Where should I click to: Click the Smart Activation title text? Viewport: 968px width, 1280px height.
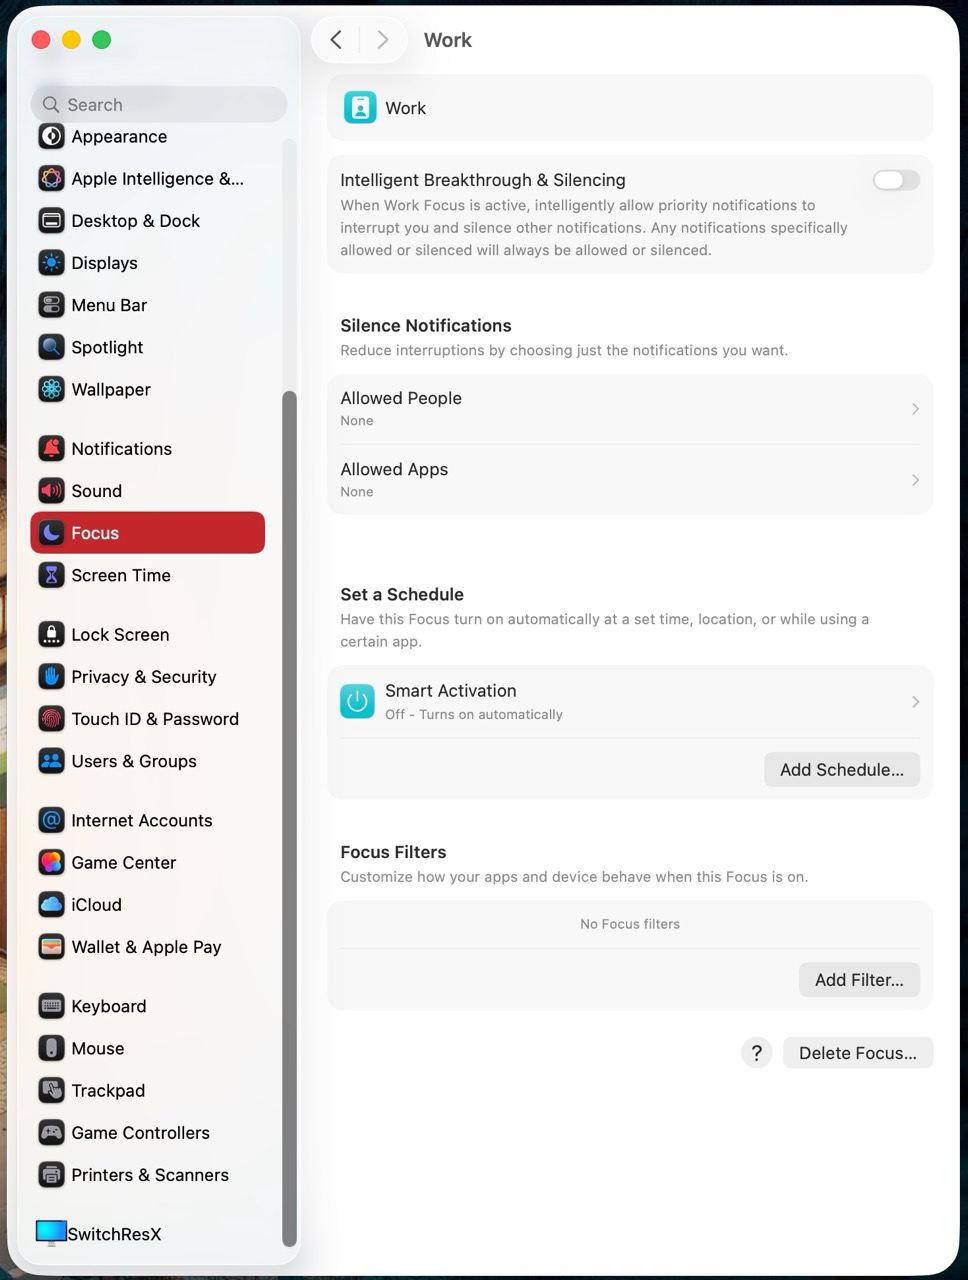(451, 691)
